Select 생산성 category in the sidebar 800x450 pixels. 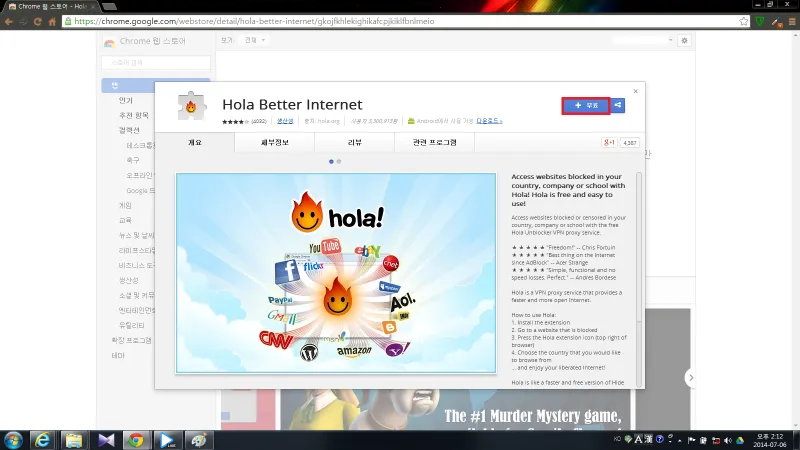click(129, 280)
